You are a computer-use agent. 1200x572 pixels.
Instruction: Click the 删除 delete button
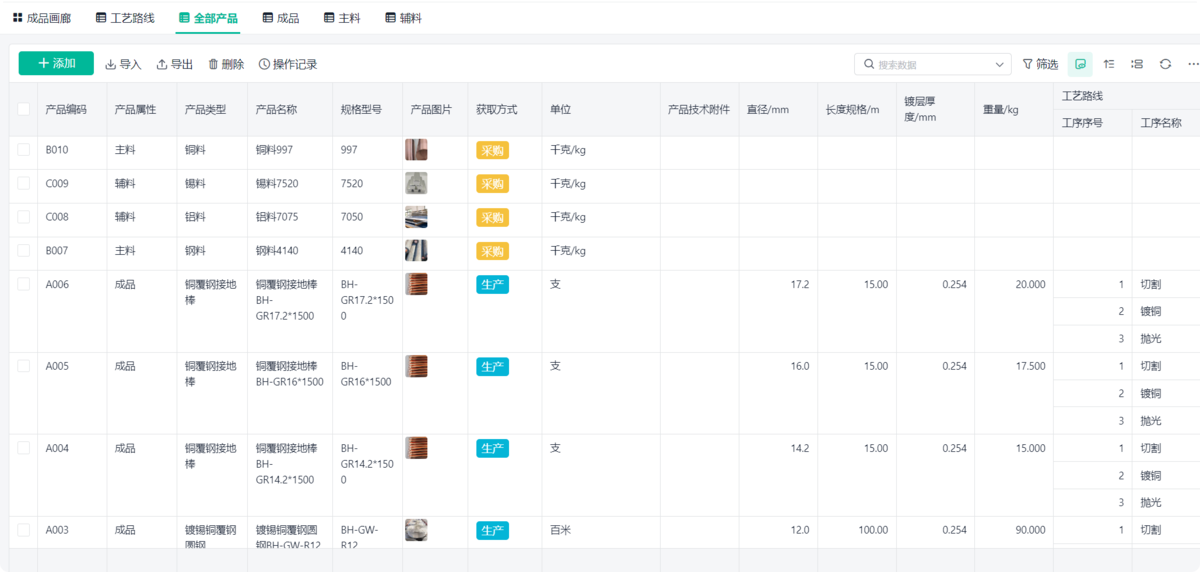(226, 64)
